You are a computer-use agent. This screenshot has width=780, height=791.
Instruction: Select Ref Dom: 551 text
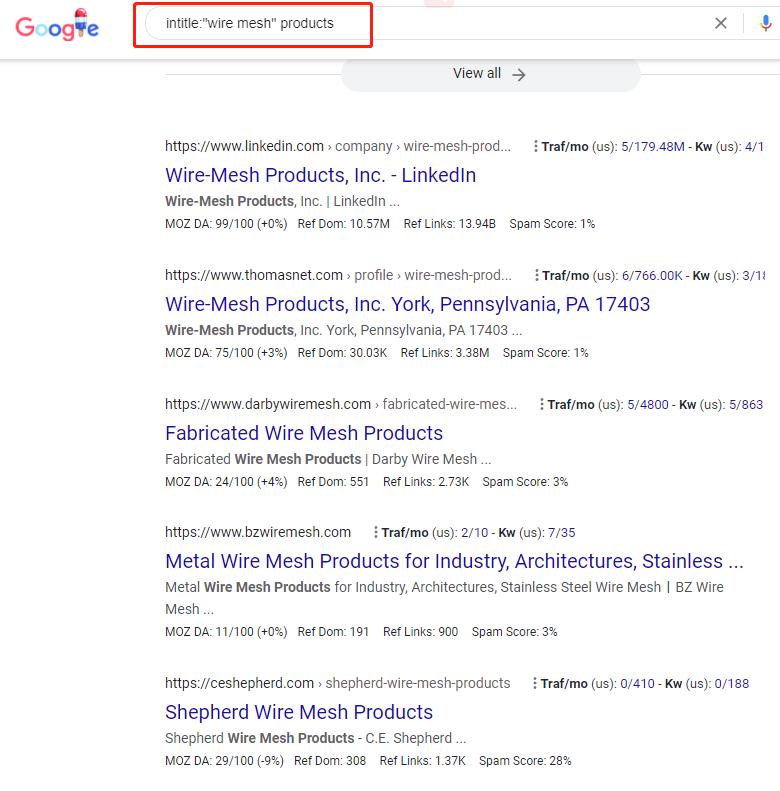pos(333,482)
